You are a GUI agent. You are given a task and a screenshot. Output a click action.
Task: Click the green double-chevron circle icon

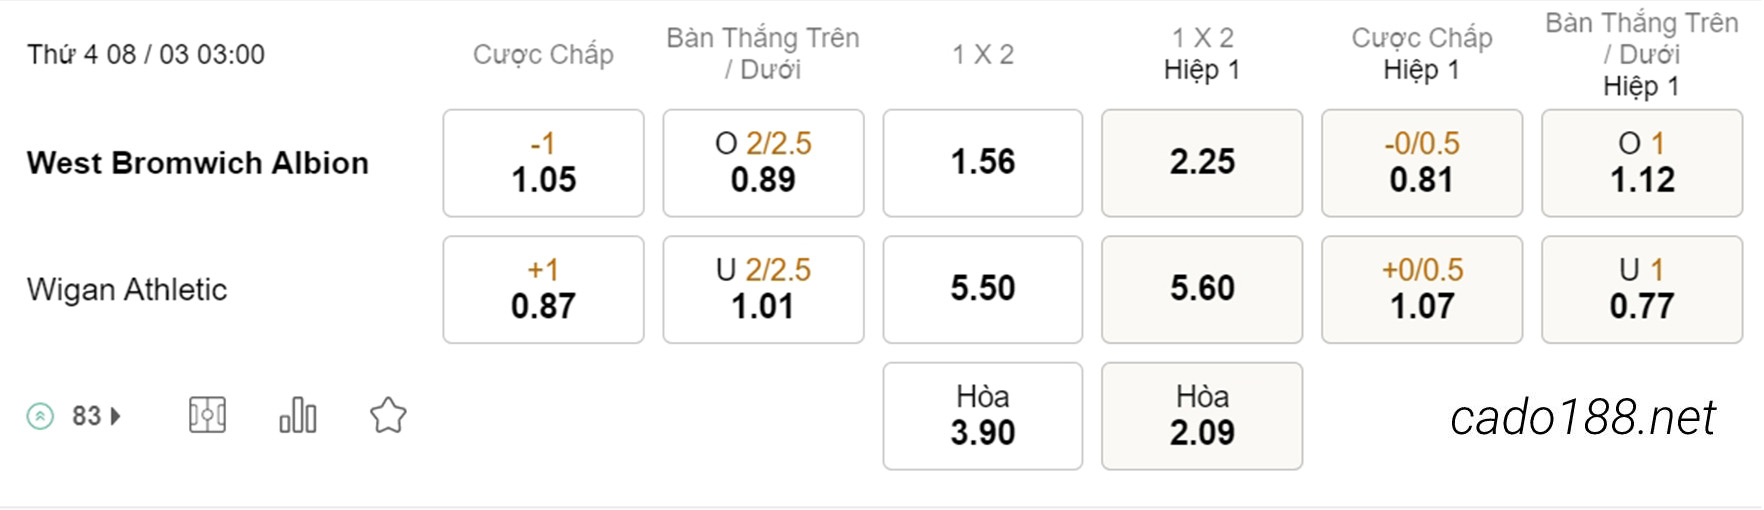click(x=40, y=416)
